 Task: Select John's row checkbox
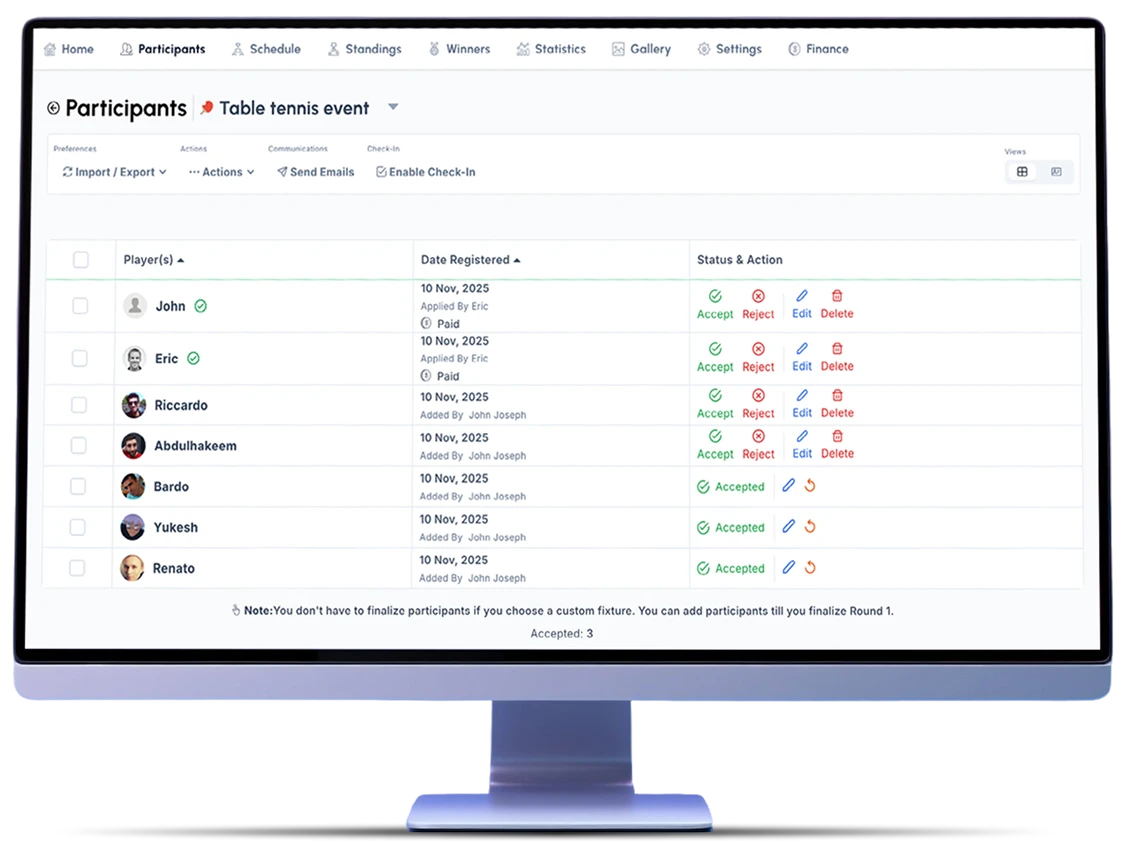[80, 306]
